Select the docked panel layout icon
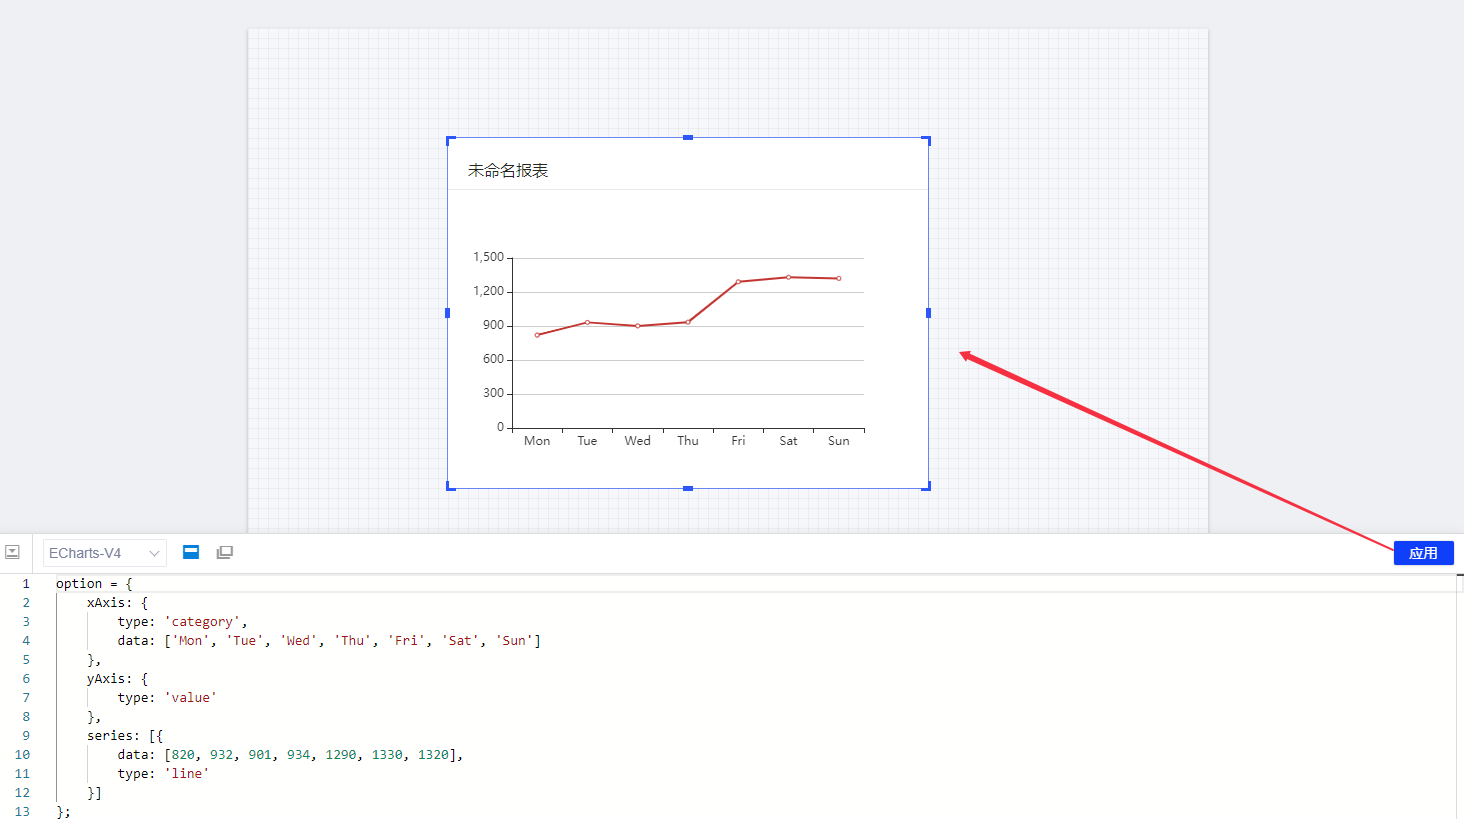This screenshot has height=819, width=1464. pyautogui.click(x=191, y=552)
